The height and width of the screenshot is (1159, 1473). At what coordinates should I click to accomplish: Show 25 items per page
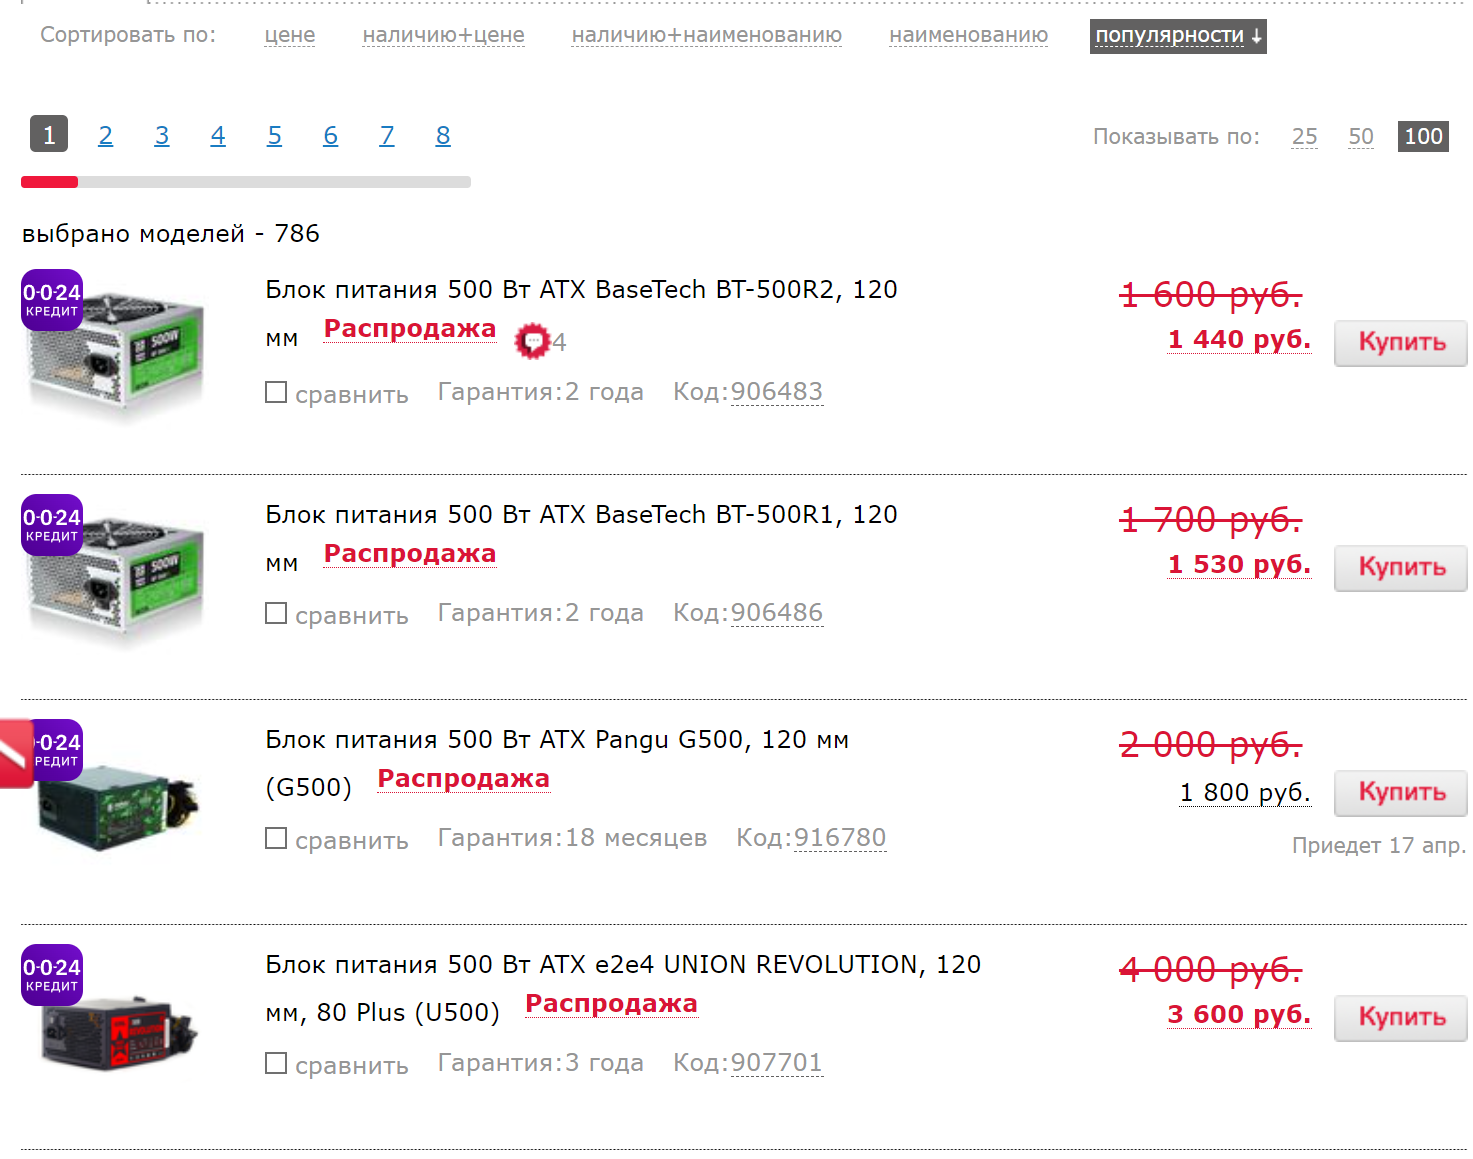[1304, 136]
